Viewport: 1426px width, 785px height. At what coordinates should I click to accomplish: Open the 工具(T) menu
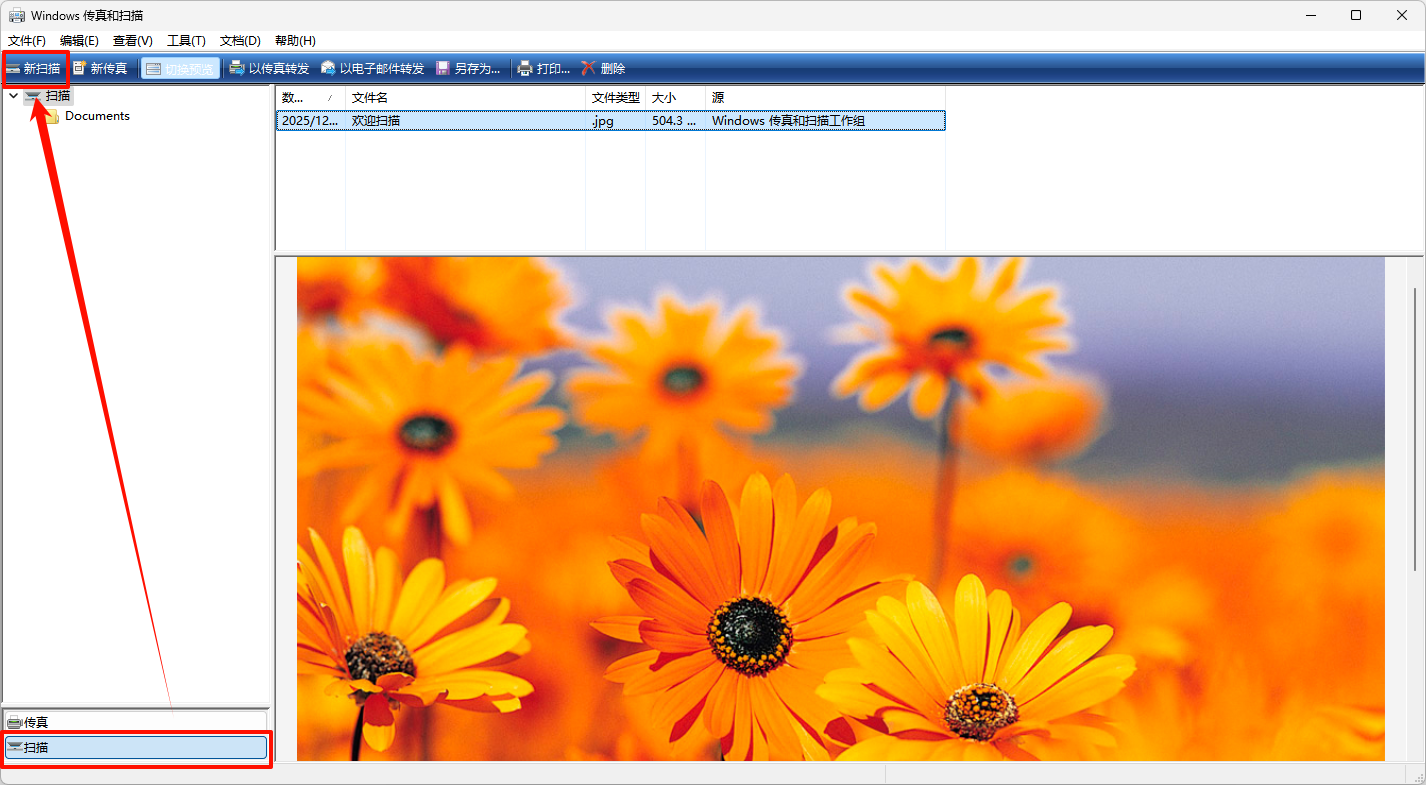coord(186,41)
